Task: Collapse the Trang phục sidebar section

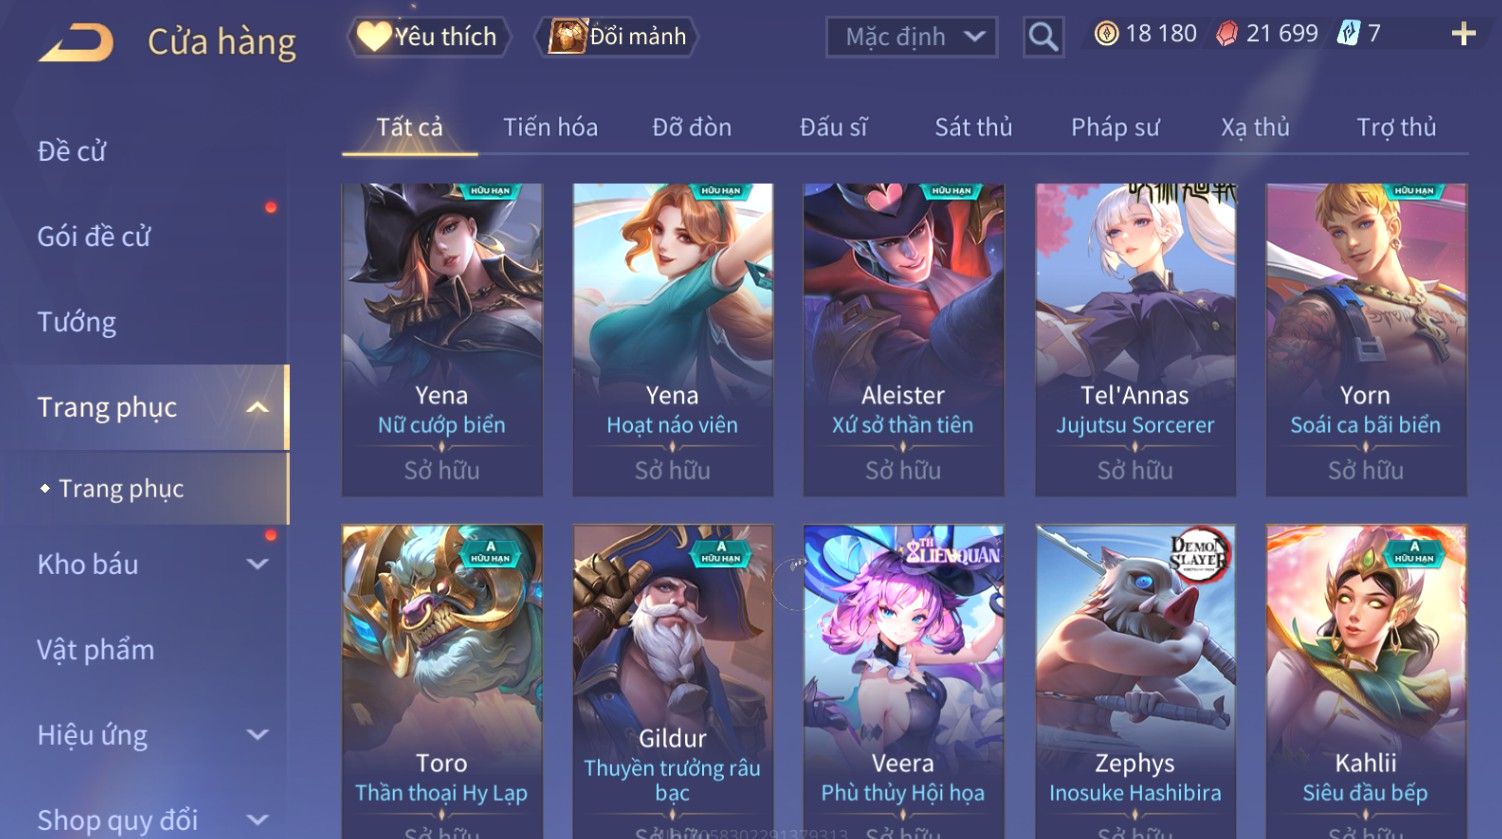Action: [x=257, y=407]
